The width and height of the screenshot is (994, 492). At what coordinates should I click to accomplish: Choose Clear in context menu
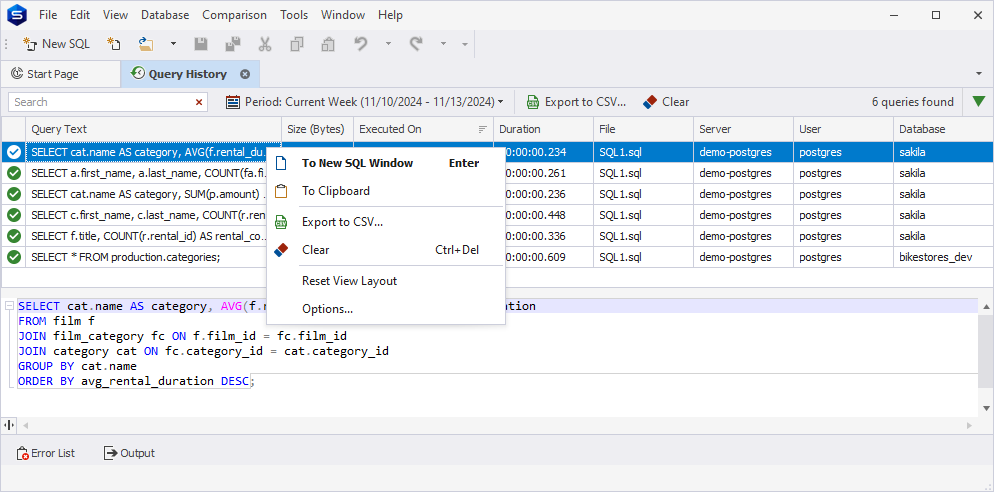[x=386, y=250]
